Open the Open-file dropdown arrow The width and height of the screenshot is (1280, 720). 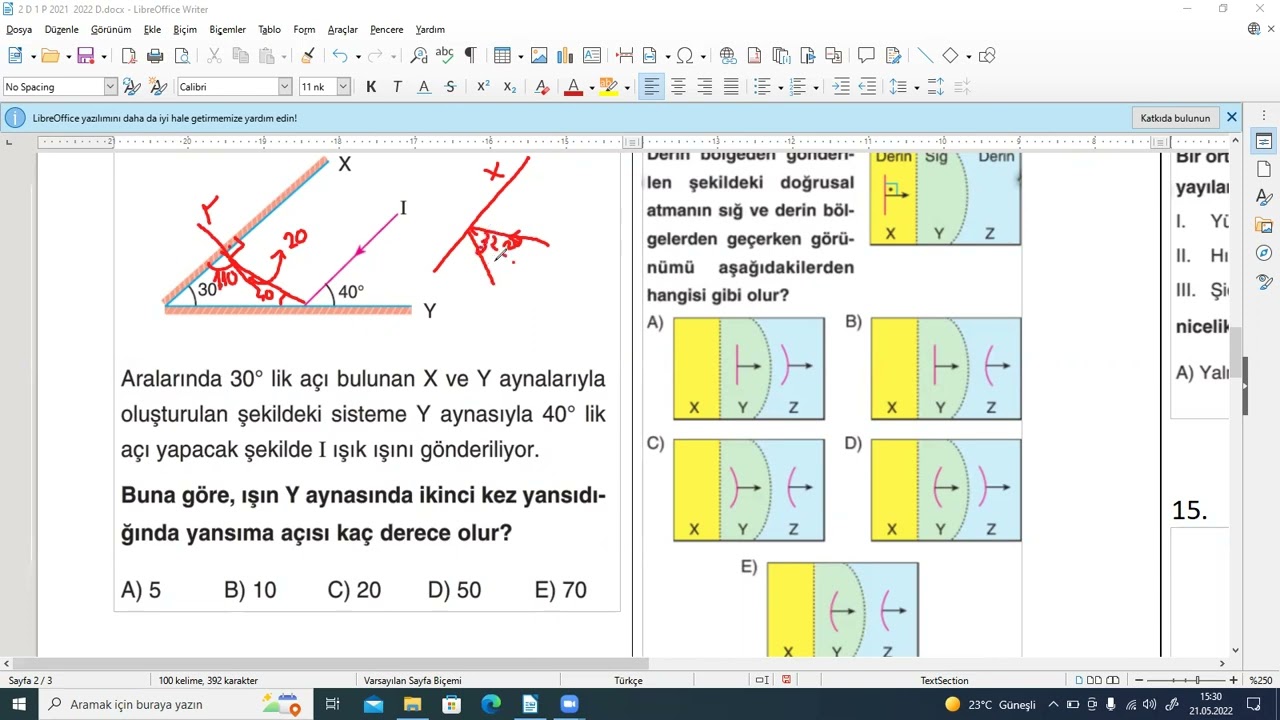(x=67, y=56)
